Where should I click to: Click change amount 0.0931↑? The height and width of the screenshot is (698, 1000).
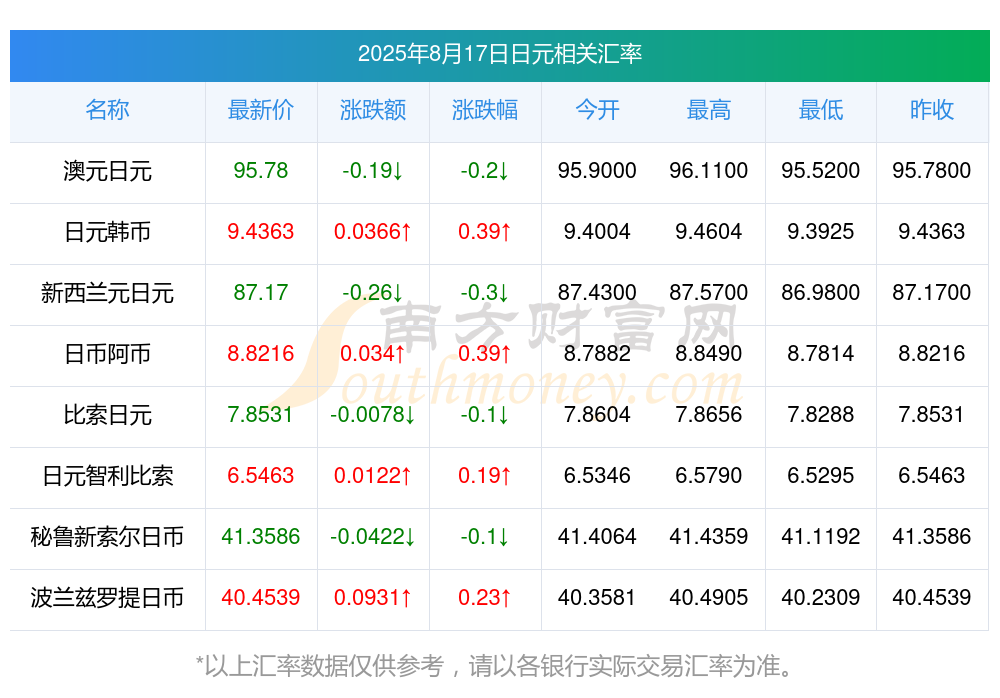(x=372, y=598)
